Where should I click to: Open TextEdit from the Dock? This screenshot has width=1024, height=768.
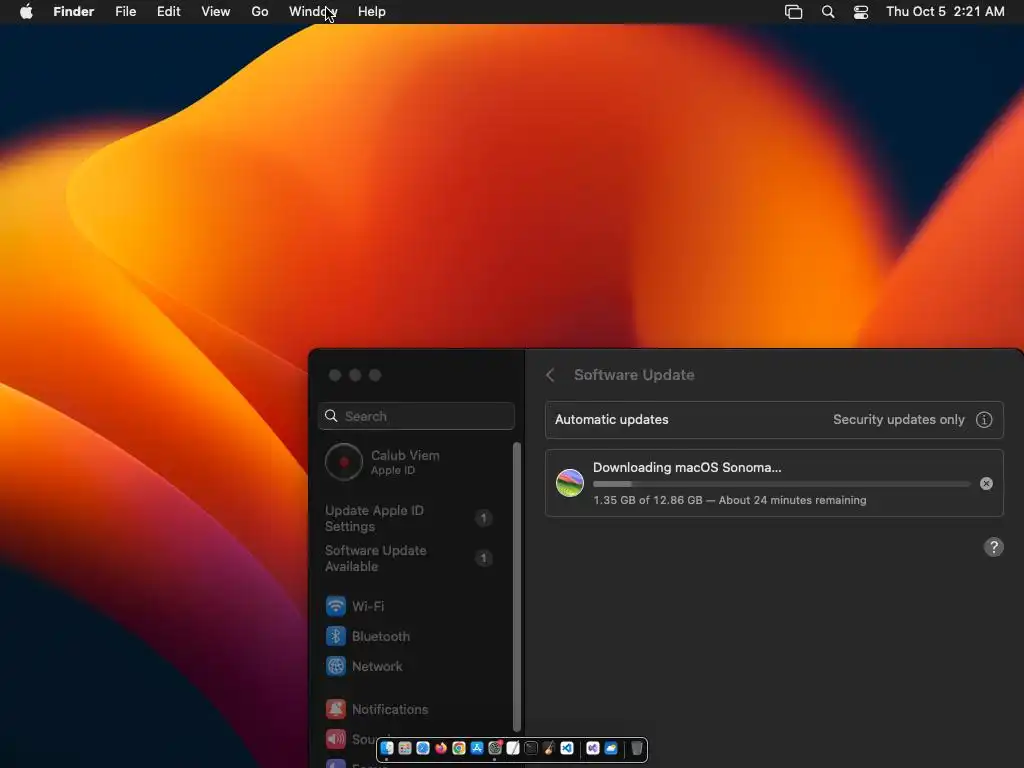pyautogui.click(x=513, y=748)
